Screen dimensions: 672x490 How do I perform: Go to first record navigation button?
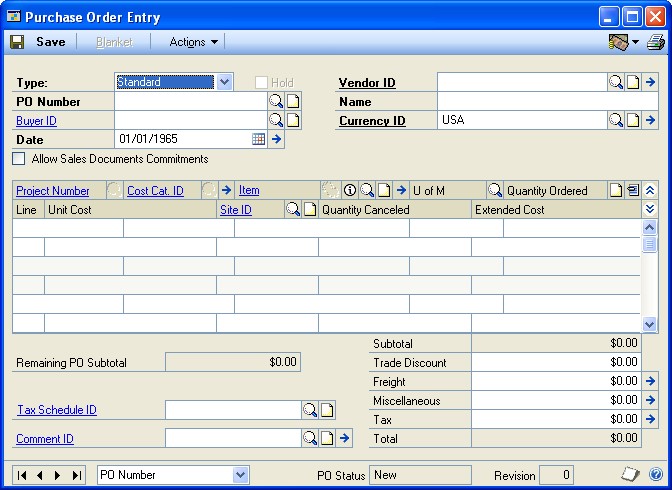pos(22,475)
